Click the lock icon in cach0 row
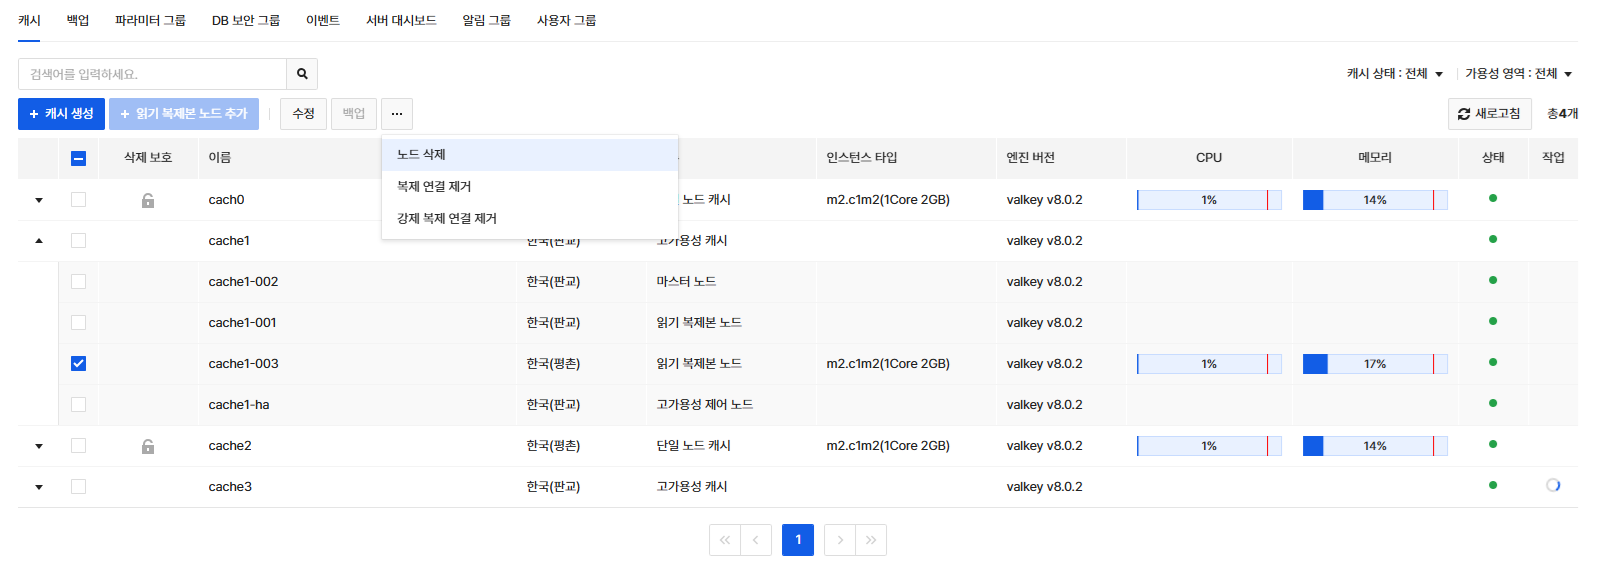The image size is (1607, 581). 148,200
